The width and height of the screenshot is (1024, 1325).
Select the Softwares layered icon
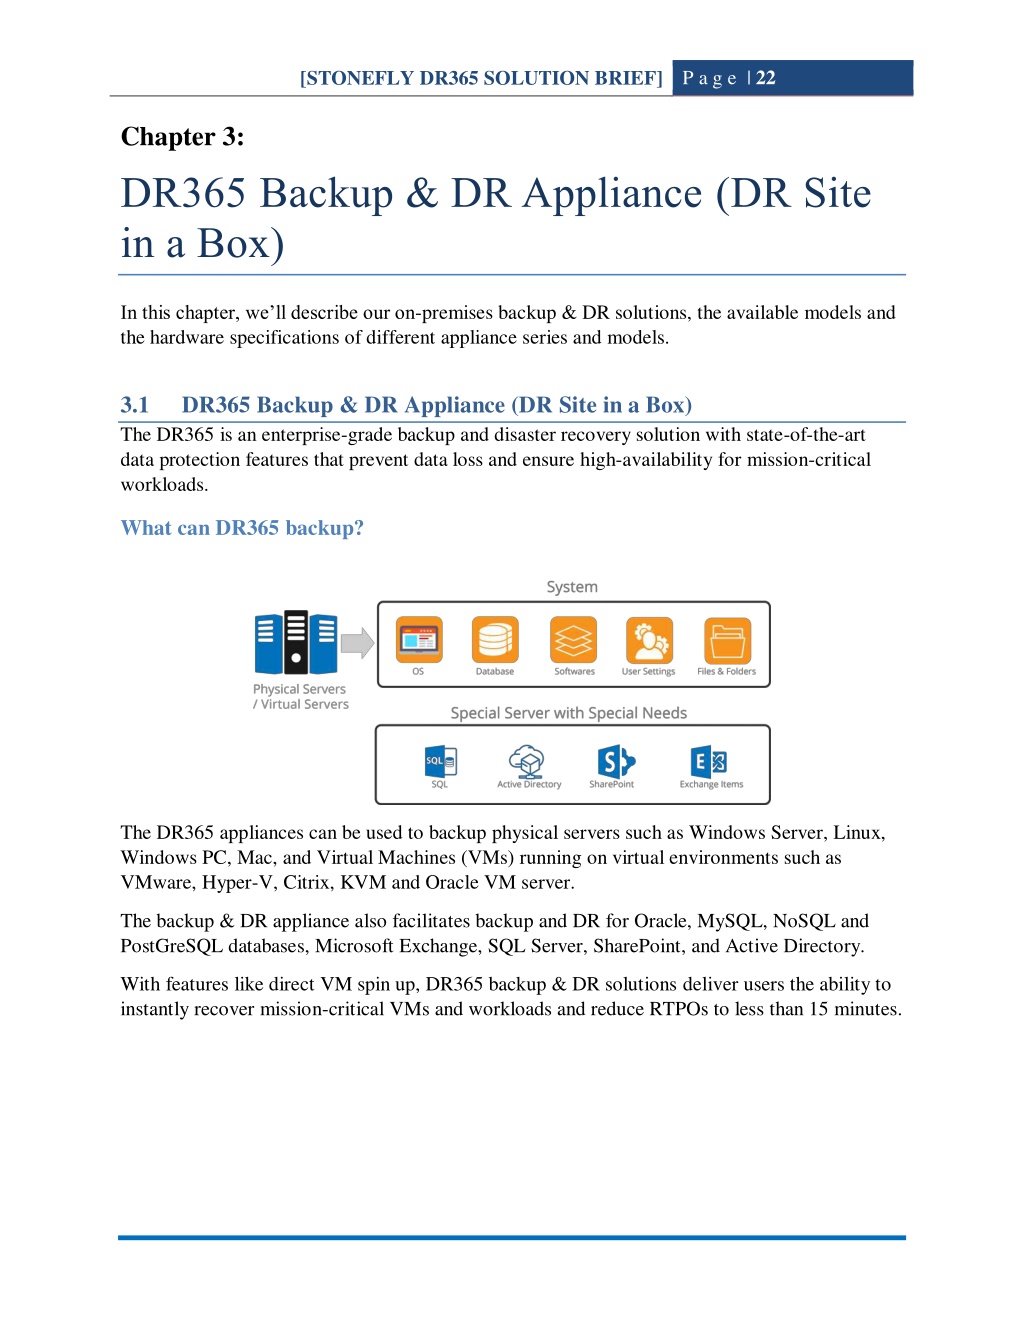[x=573, y=640]
